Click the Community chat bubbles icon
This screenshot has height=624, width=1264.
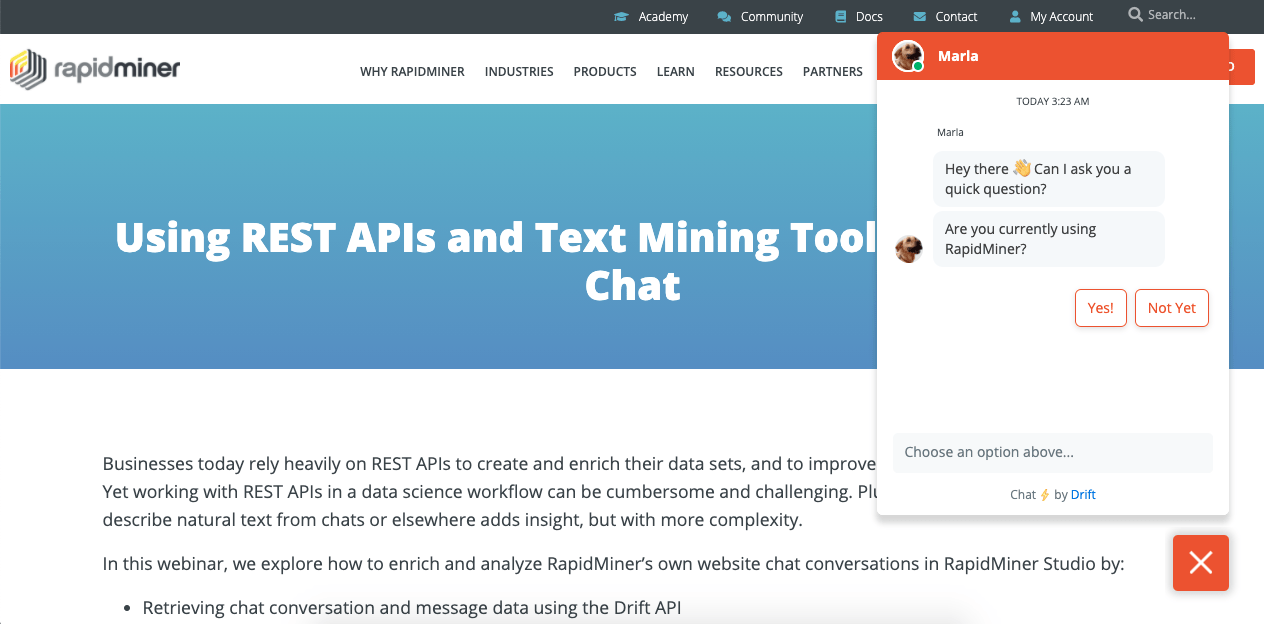[x=724, y=17]
